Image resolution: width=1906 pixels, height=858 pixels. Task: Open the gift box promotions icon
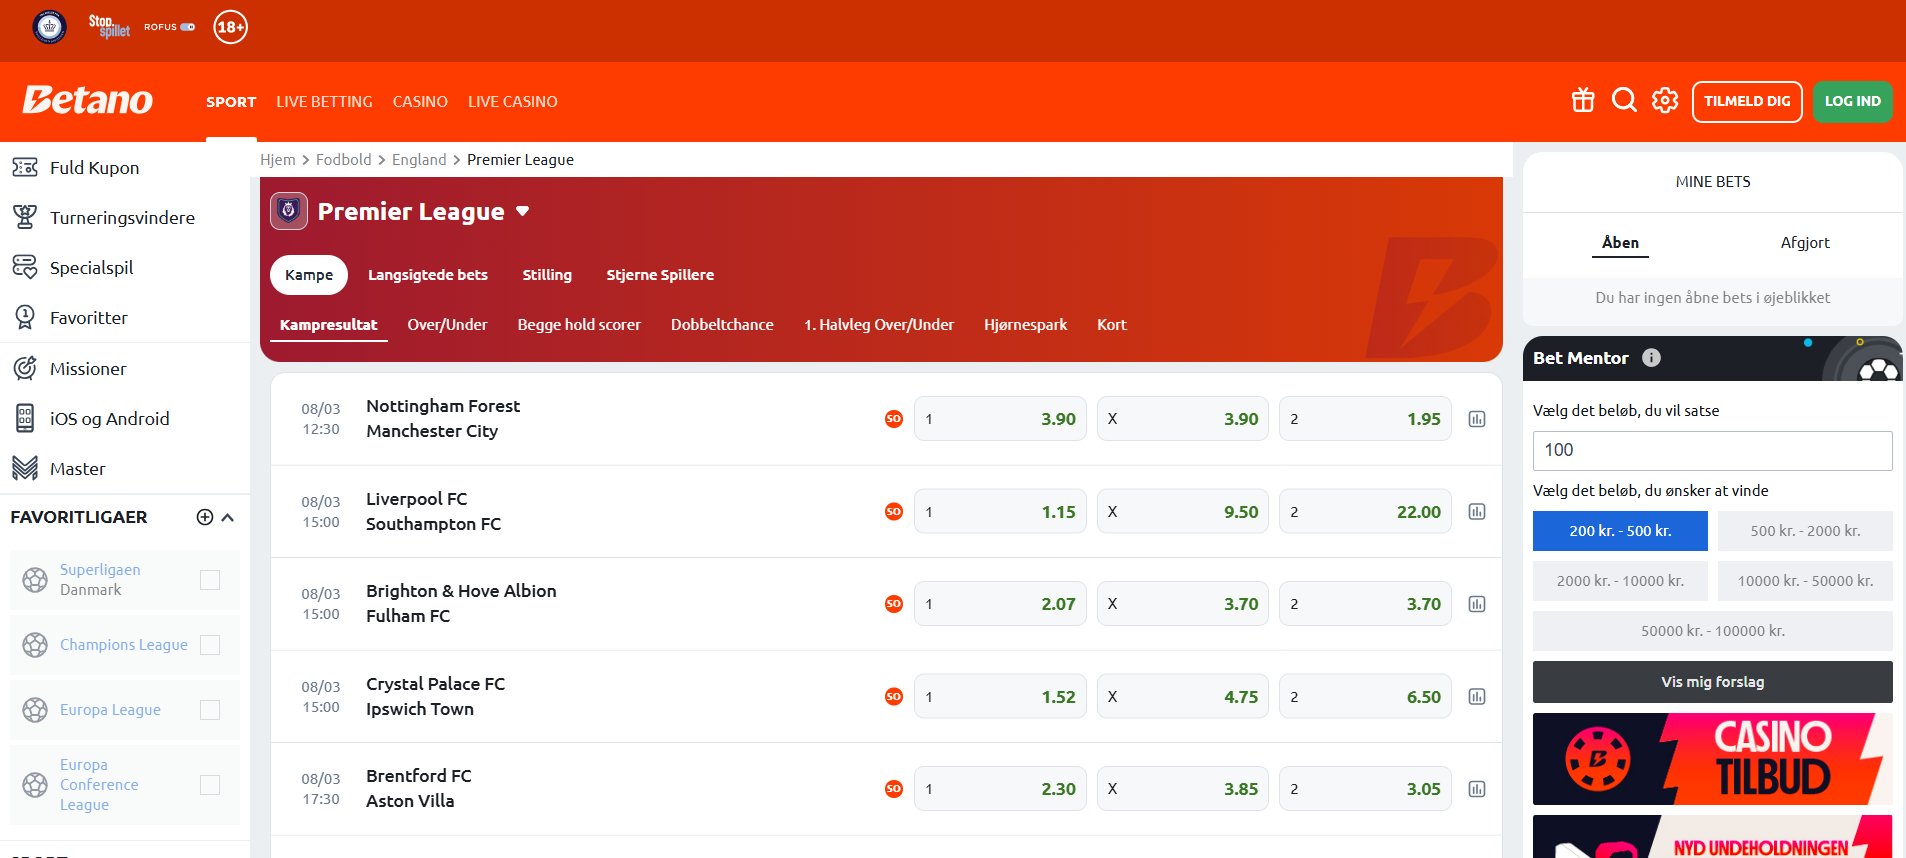coord(1582,101)
